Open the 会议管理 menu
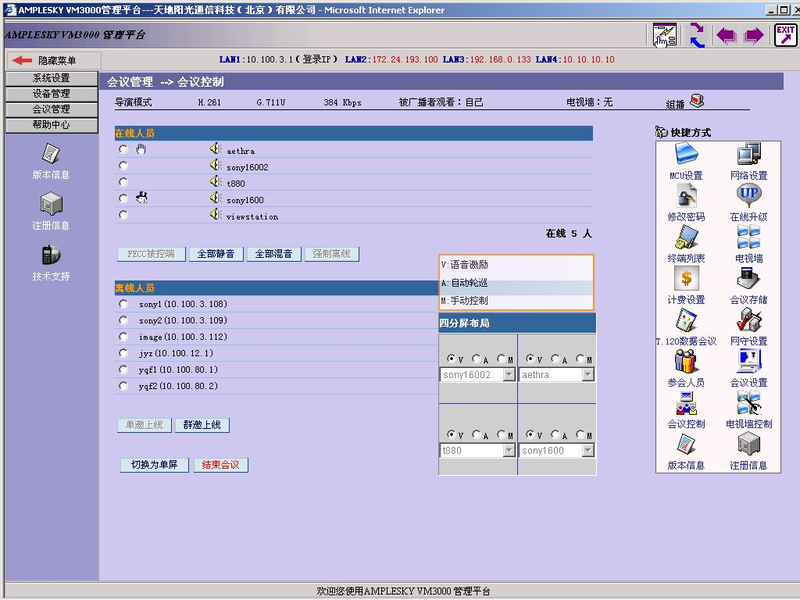Viewport: 800px width, 600px height. coord(52,110)
